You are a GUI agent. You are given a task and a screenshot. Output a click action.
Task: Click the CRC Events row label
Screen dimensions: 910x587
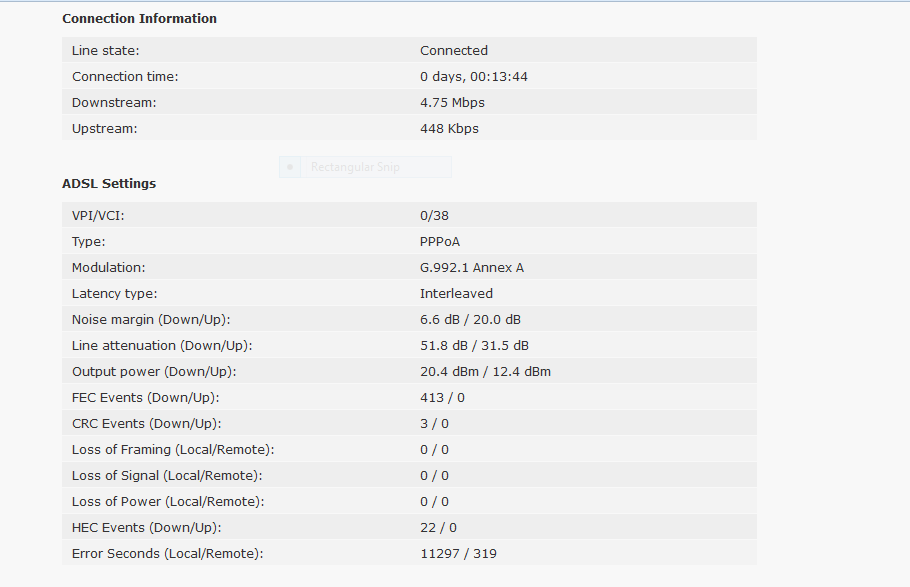pyautogui.click(x=147, y=424)
